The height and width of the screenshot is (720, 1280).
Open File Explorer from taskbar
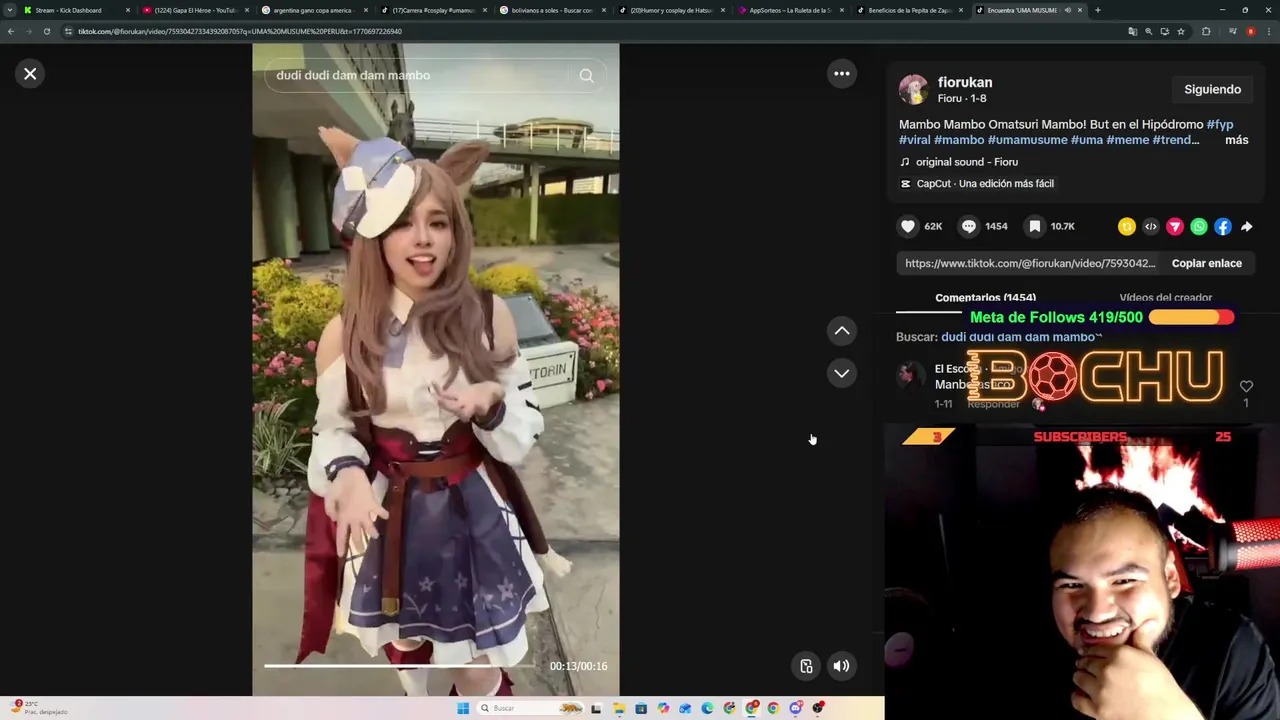coord(619,708)
